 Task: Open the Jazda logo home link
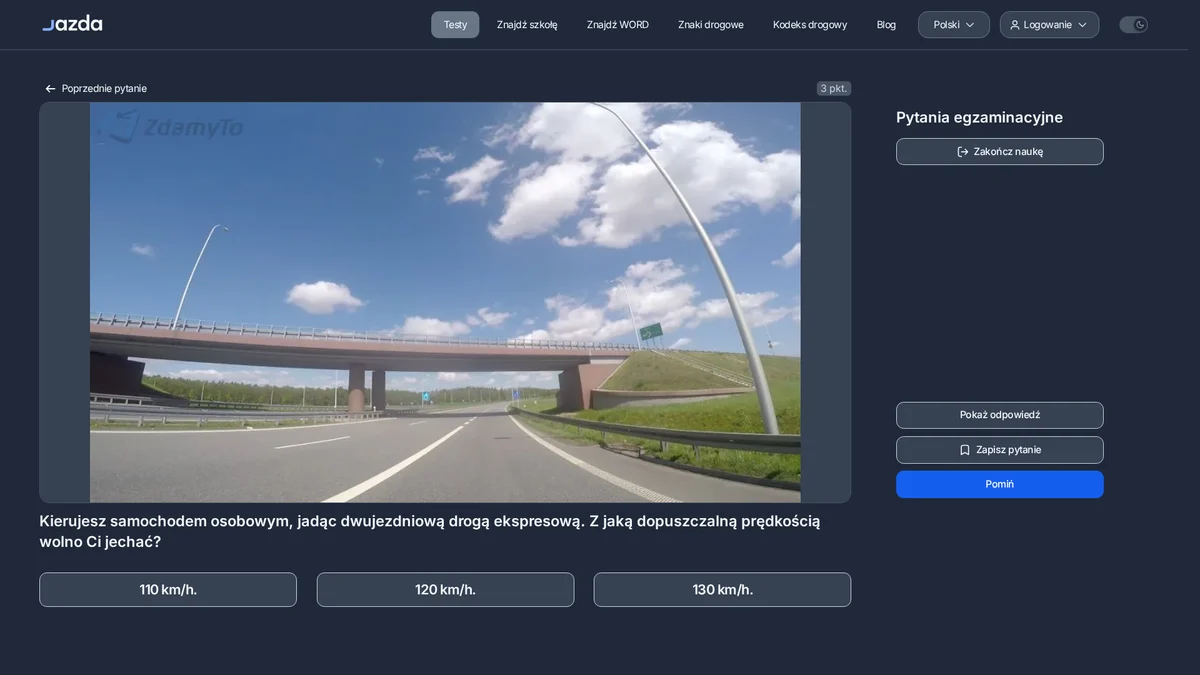pos(72,24)
